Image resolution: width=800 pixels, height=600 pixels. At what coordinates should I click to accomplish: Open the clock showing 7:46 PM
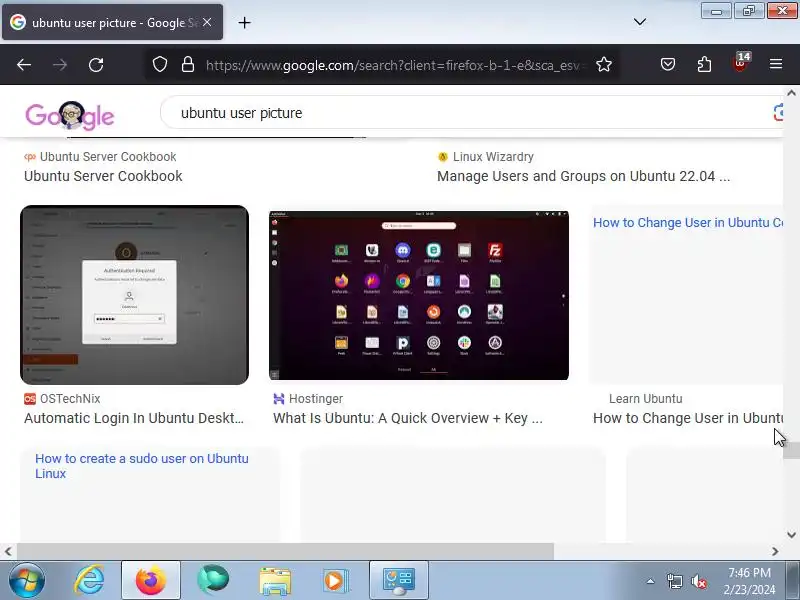point(749,581)
